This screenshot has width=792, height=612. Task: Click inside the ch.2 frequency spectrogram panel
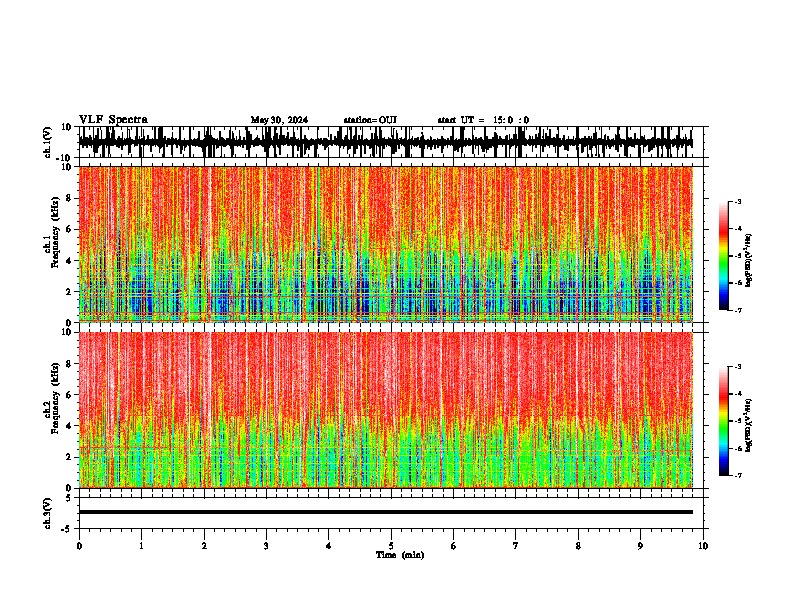tap(390, 410)
